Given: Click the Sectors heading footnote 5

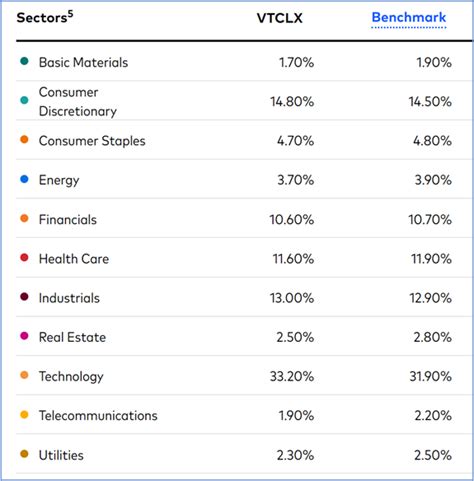Looking at the screenshot, I should tap(70, 14).
